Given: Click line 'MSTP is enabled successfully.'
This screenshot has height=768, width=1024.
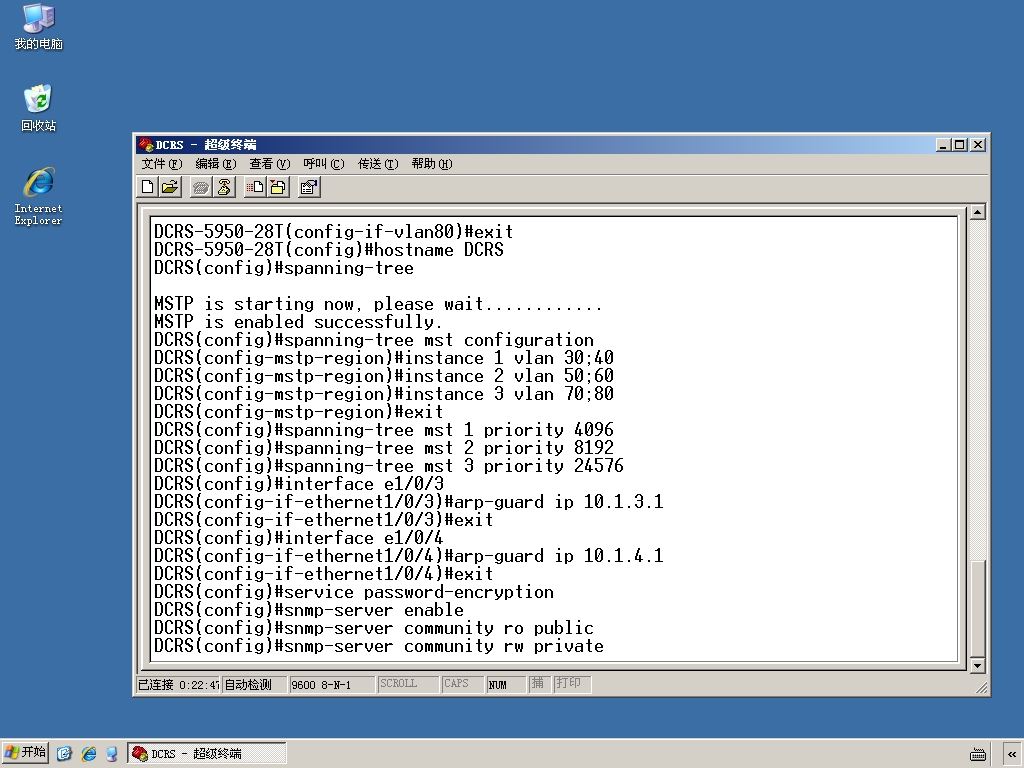Looking at the screenshot, I should point(298,322).
